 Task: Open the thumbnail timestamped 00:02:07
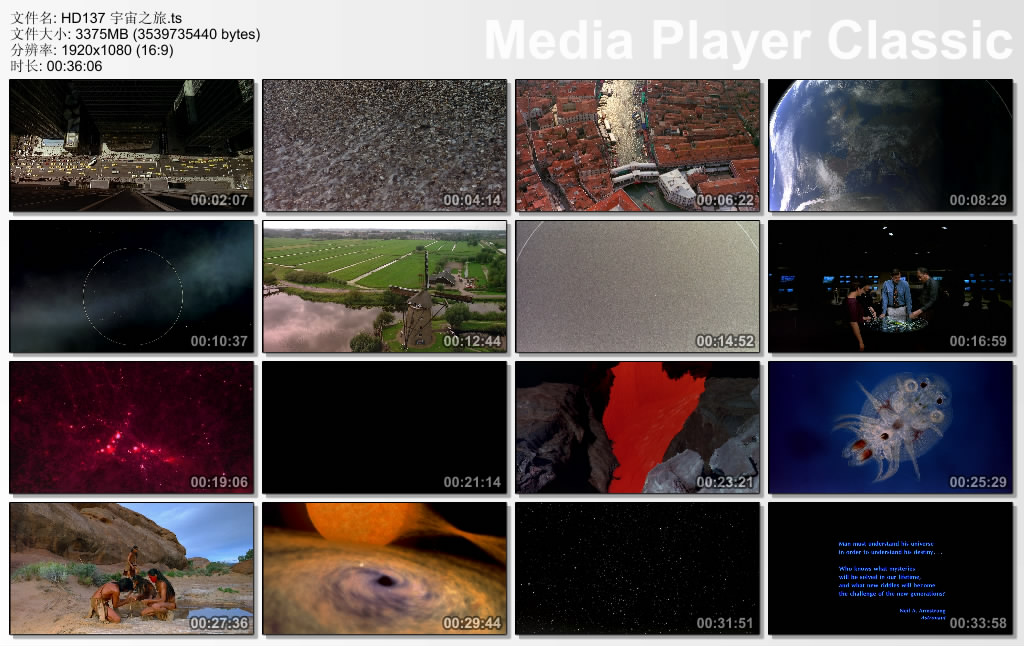[131, 146]
